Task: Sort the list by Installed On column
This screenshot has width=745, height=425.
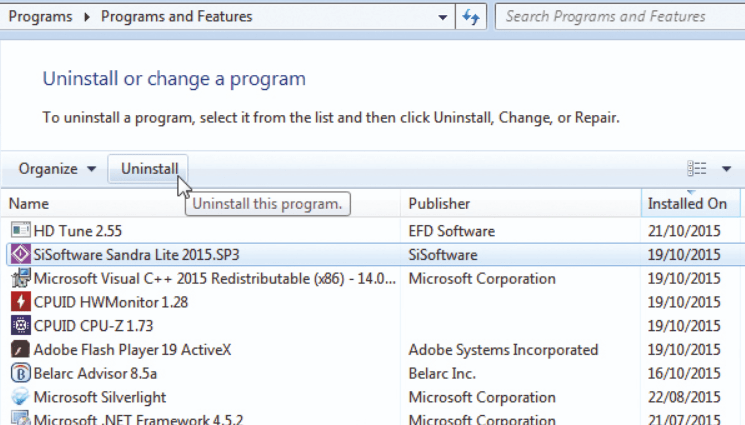Action: click(x=690, y=203)
